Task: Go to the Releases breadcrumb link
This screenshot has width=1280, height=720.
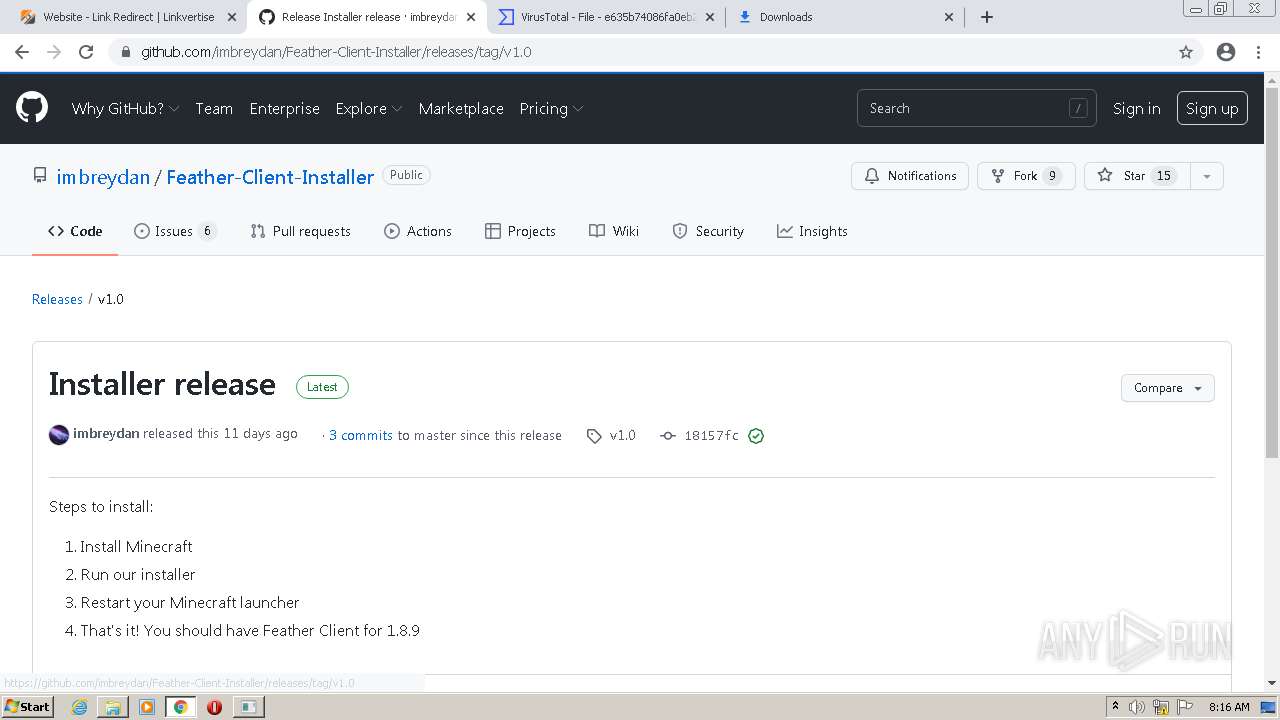Action: coord(57,299)
